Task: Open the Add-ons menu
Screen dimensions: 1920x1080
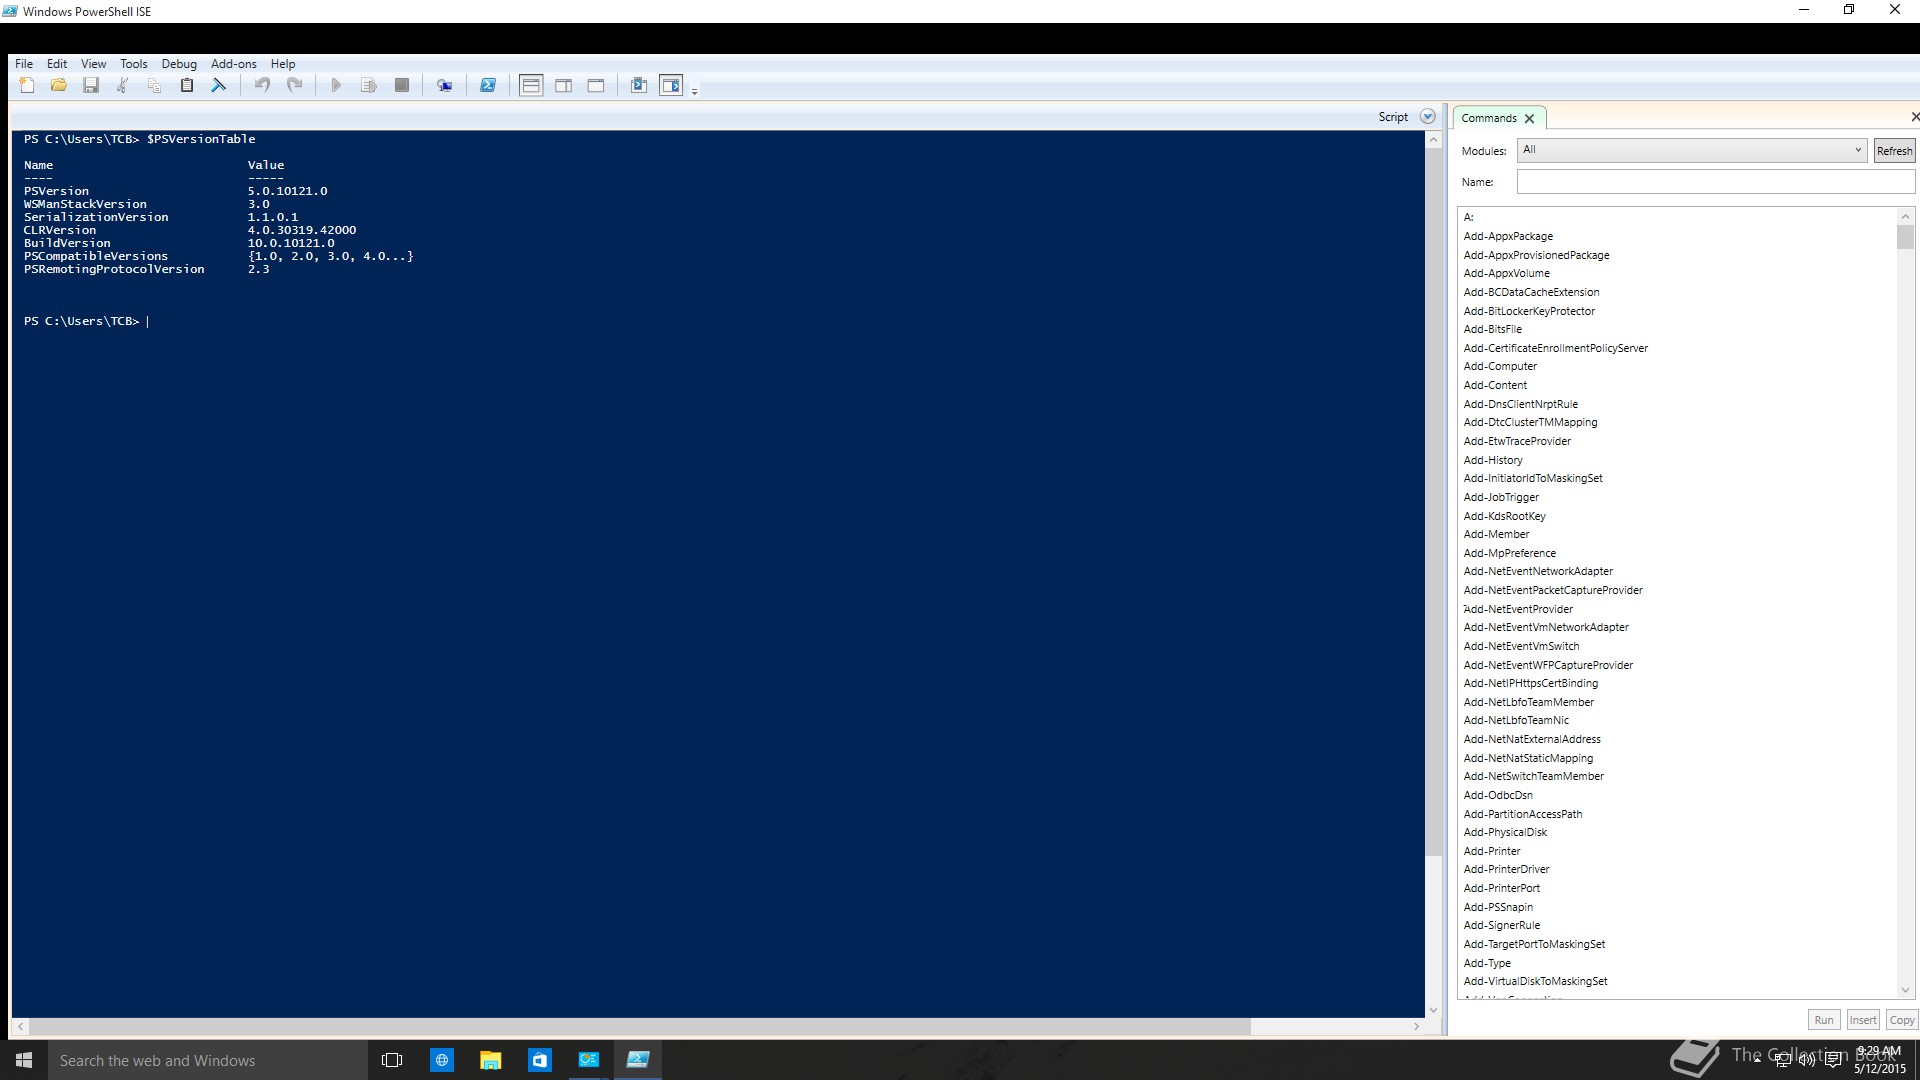Action: [234, 64]
